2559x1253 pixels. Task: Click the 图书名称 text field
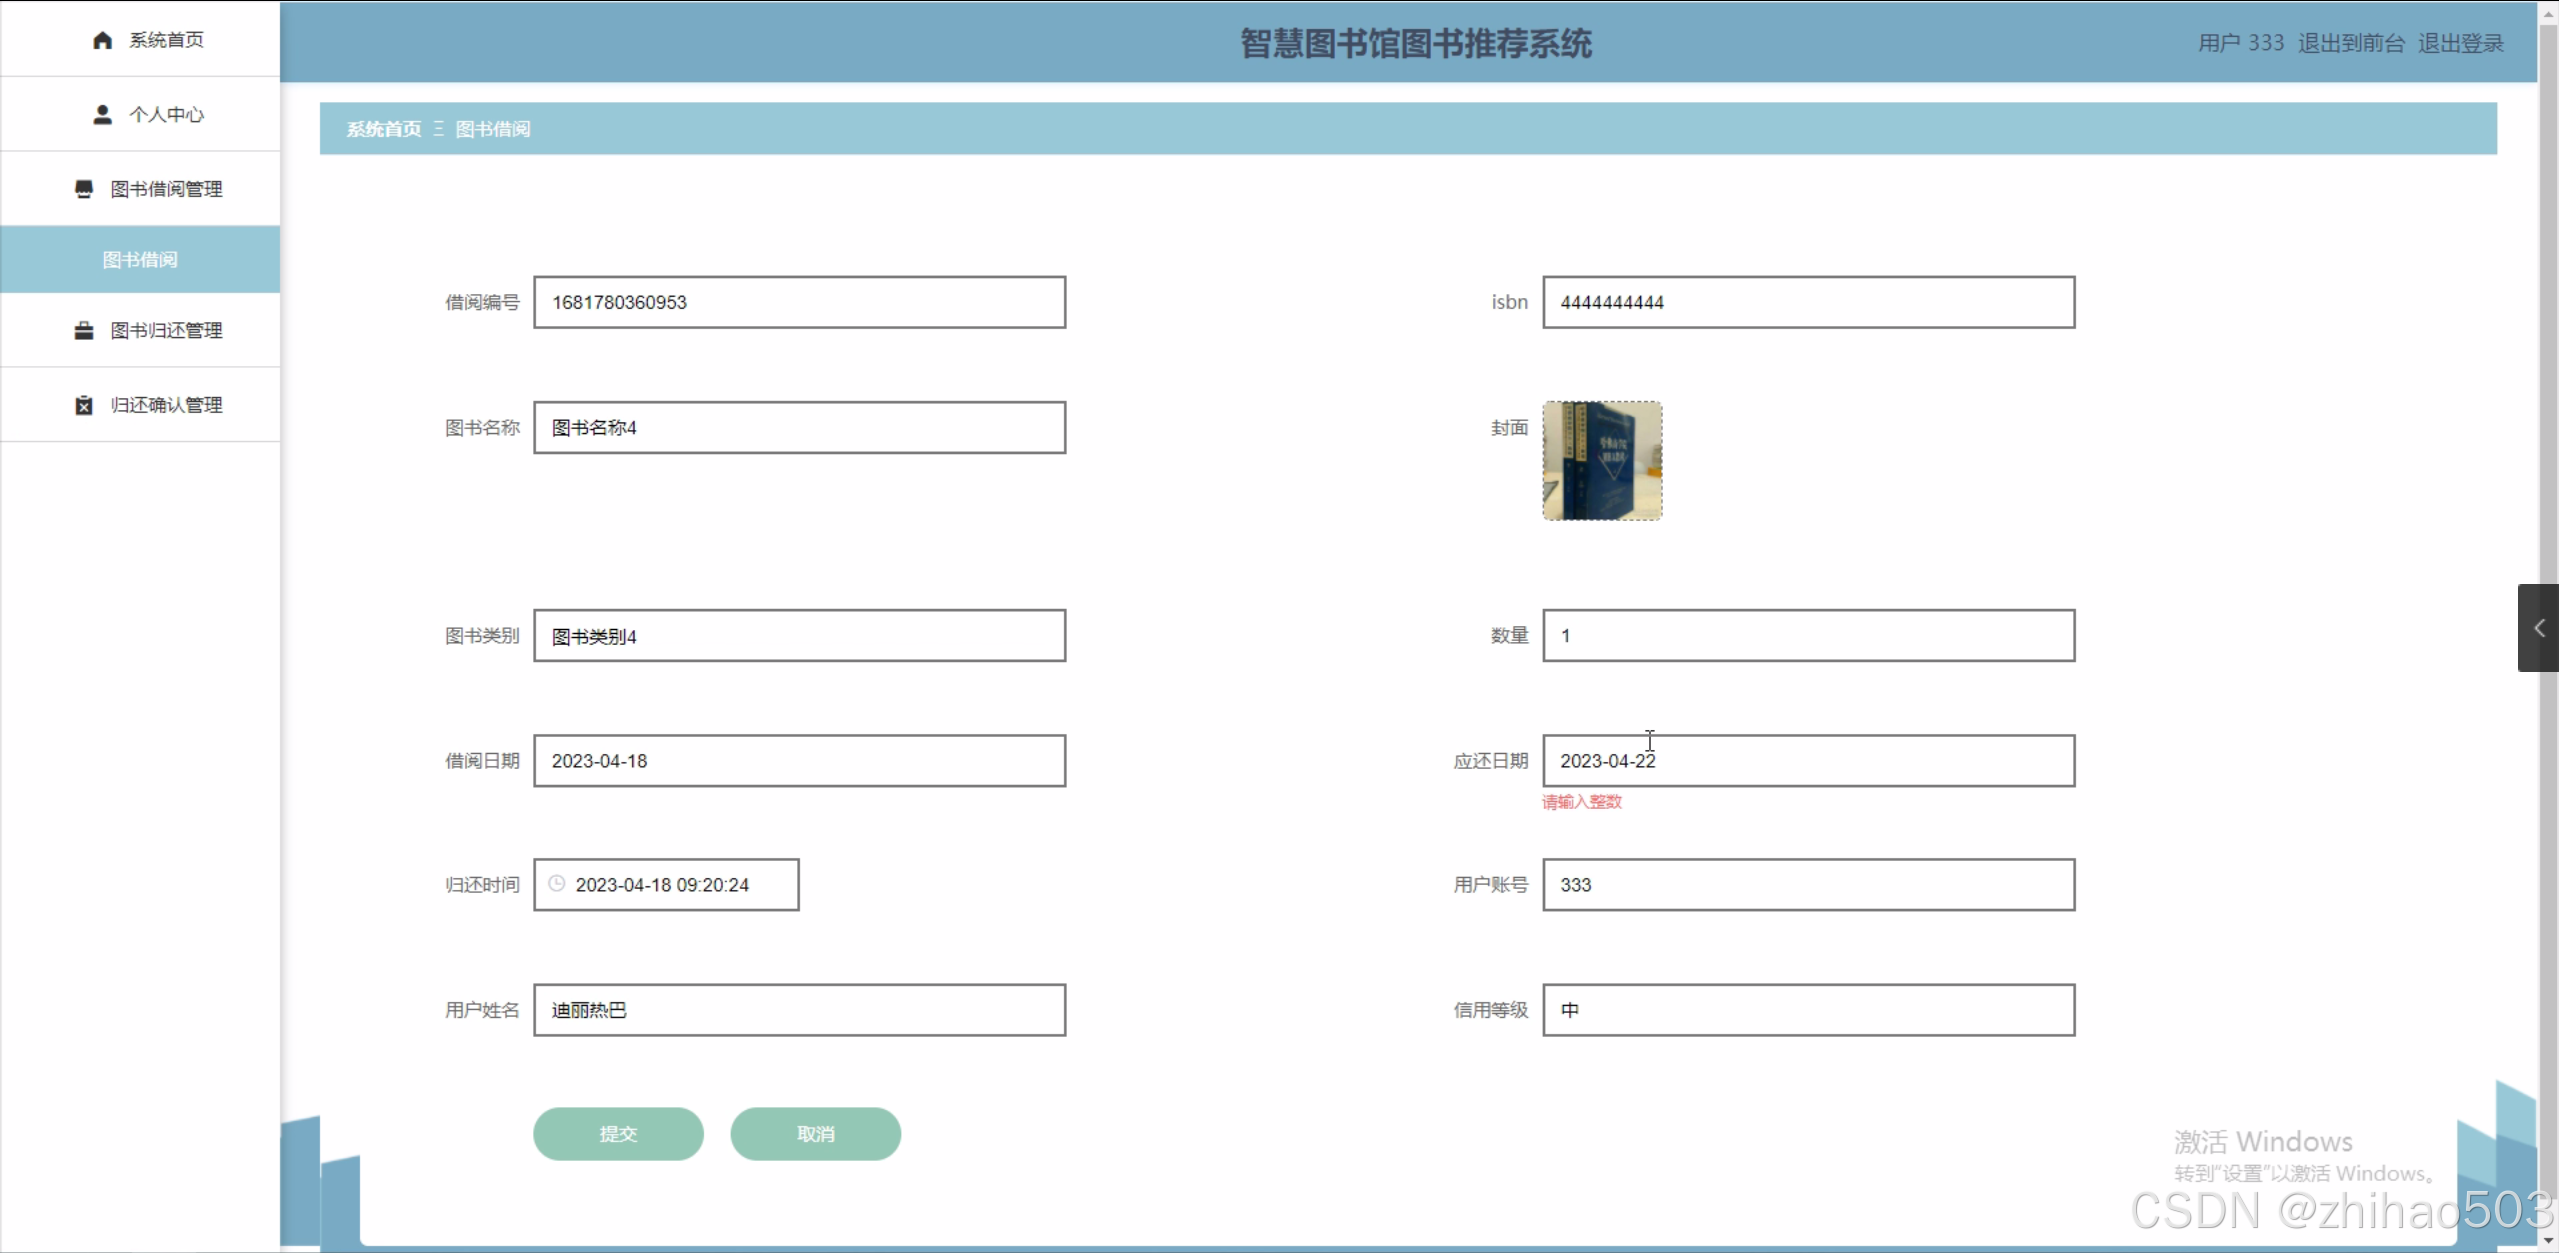tap(799, 428)
